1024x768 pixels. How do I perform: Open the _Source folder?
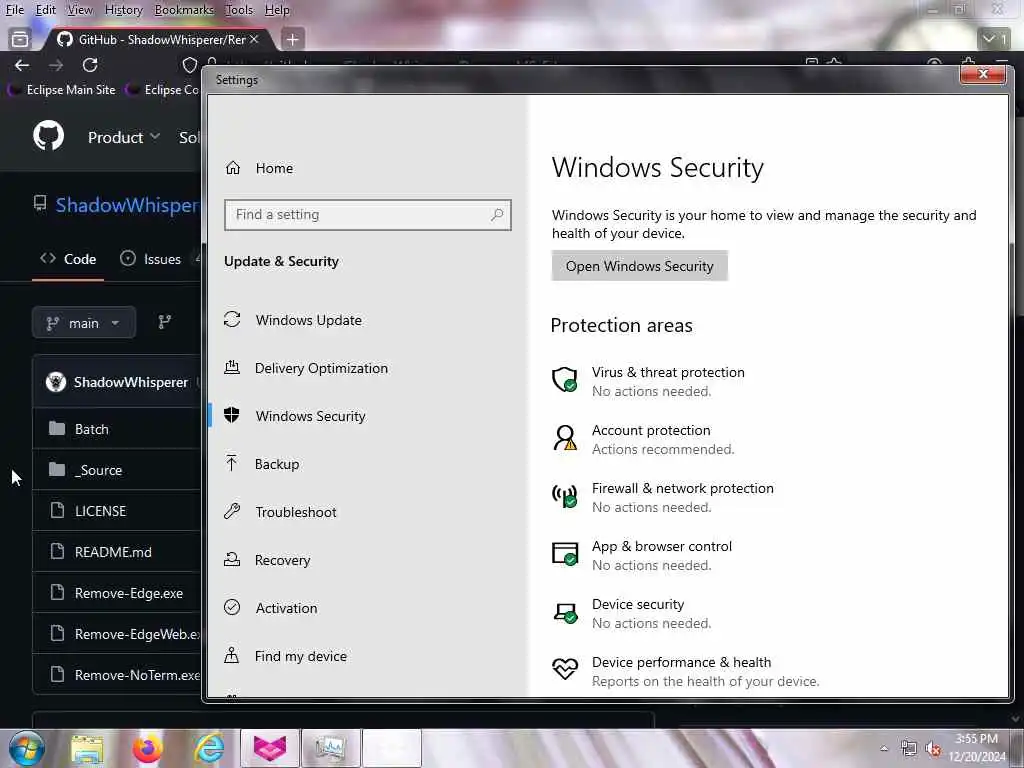coord(98,470)
